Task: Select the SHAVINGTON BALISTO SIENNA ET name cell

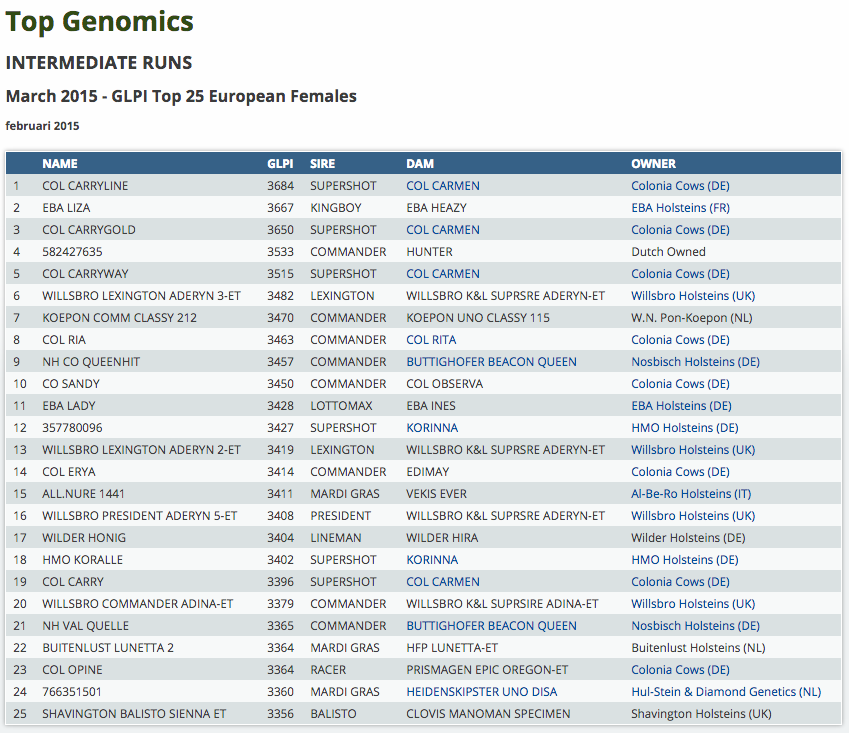Action: [x=134, y=714]
